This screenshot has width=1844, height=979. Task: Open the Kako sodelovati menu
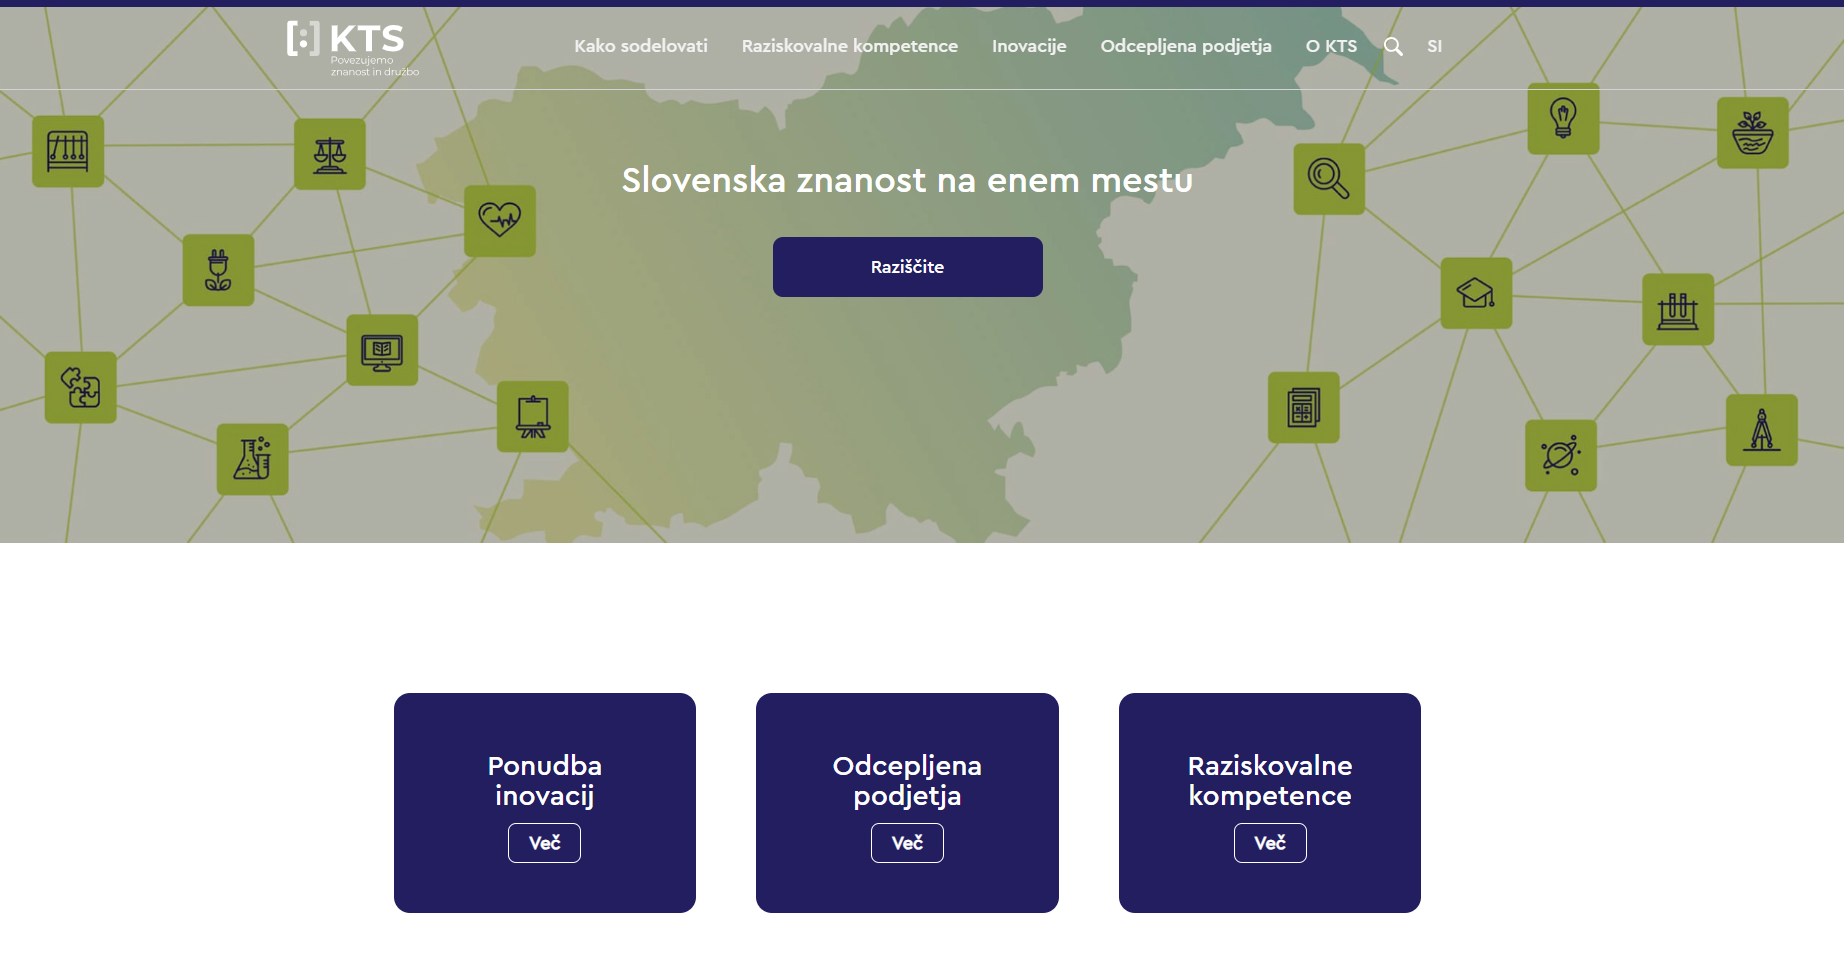point(640,46)
